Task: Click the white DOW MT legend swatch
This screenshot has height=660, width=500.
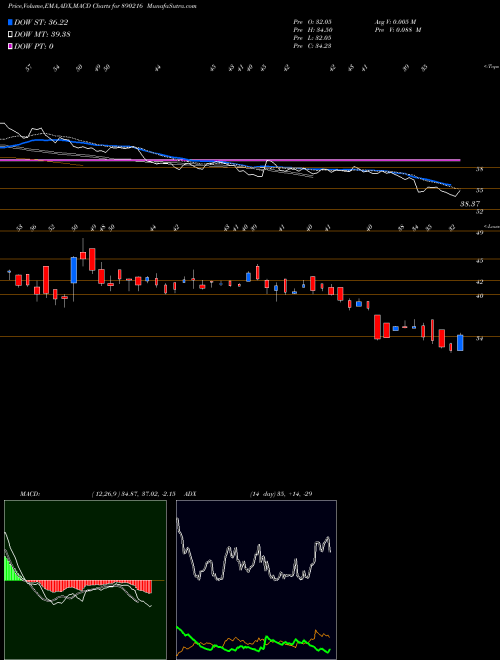Action: [11, 34]
